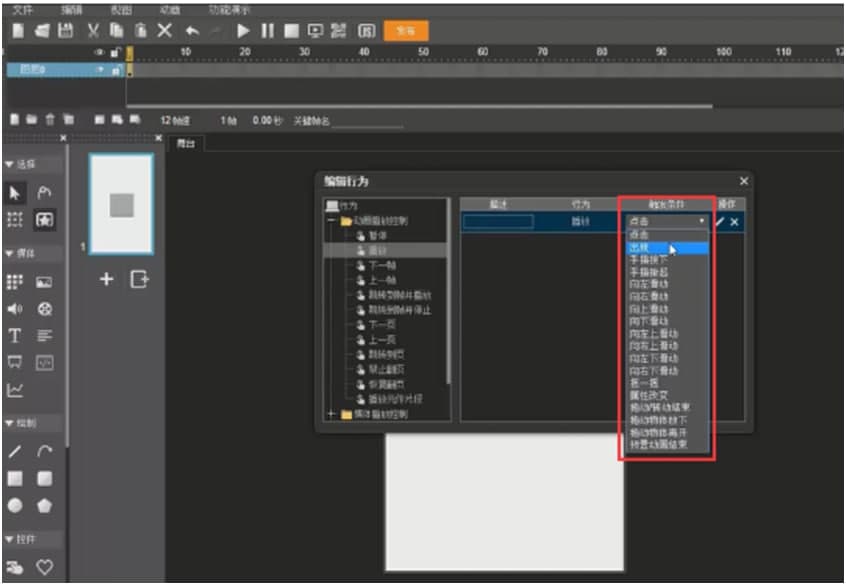846x585 pixels.
Task: Toggle the eye icon in timeline header
Action: pos(101,51)
